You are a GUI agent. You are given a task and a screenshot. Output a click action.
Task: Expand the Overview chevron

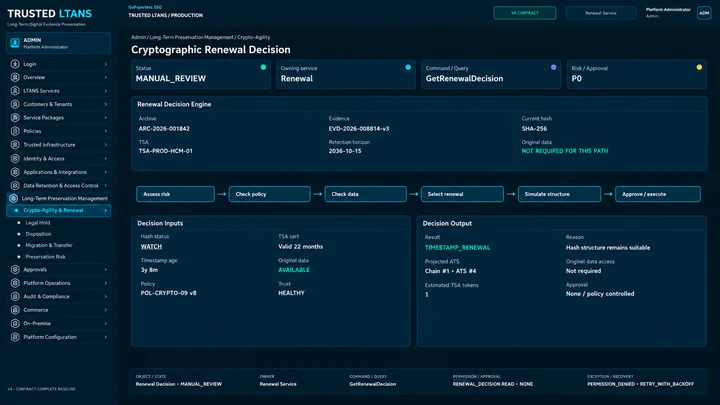pyautogui.click(x=106, y=78)
